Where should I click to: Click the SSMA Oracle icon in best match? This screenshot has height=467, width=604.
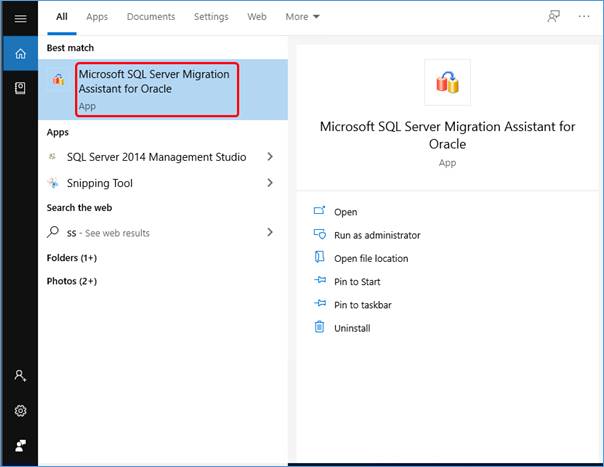tap(59, 79)
